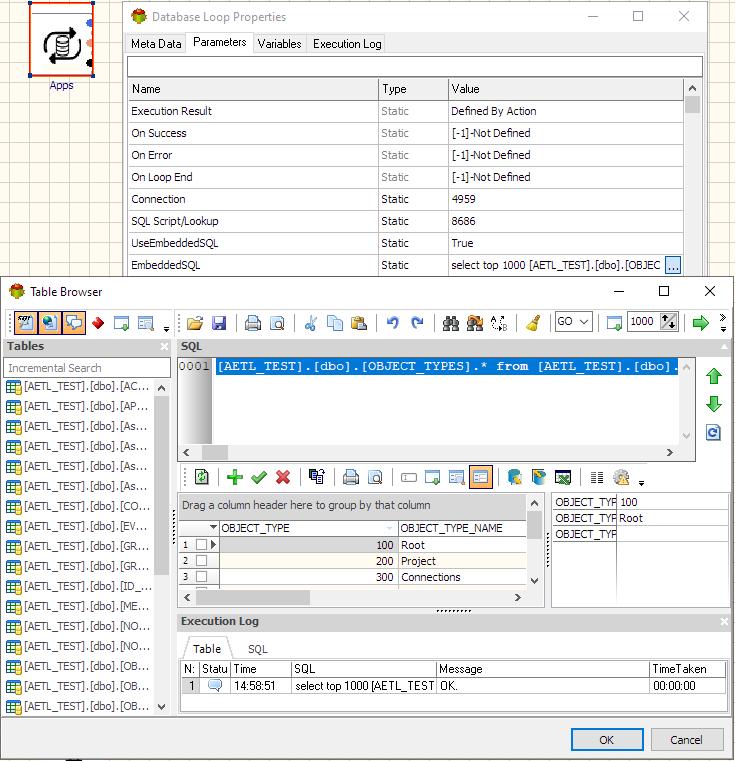Click the green up arrow beside SQL editor
This screenshot has height=761, width=735.
[x=714, y=376]
